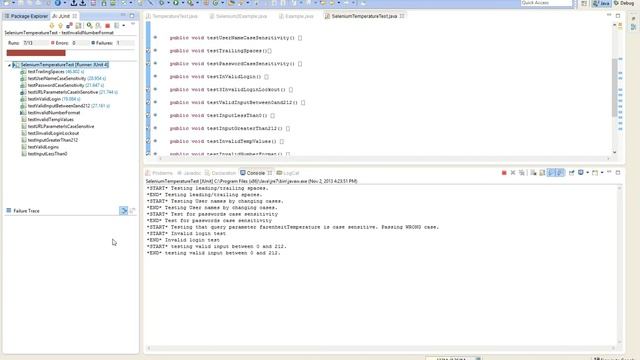The height and width of the screenshot is (360, 640).
Task: Switch to the Declaration tab
Action: click(220, 173)
